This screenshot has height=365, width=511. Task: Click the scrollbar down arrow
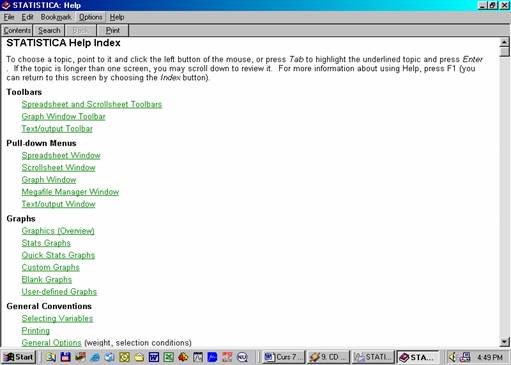click(x=504, y=341)
